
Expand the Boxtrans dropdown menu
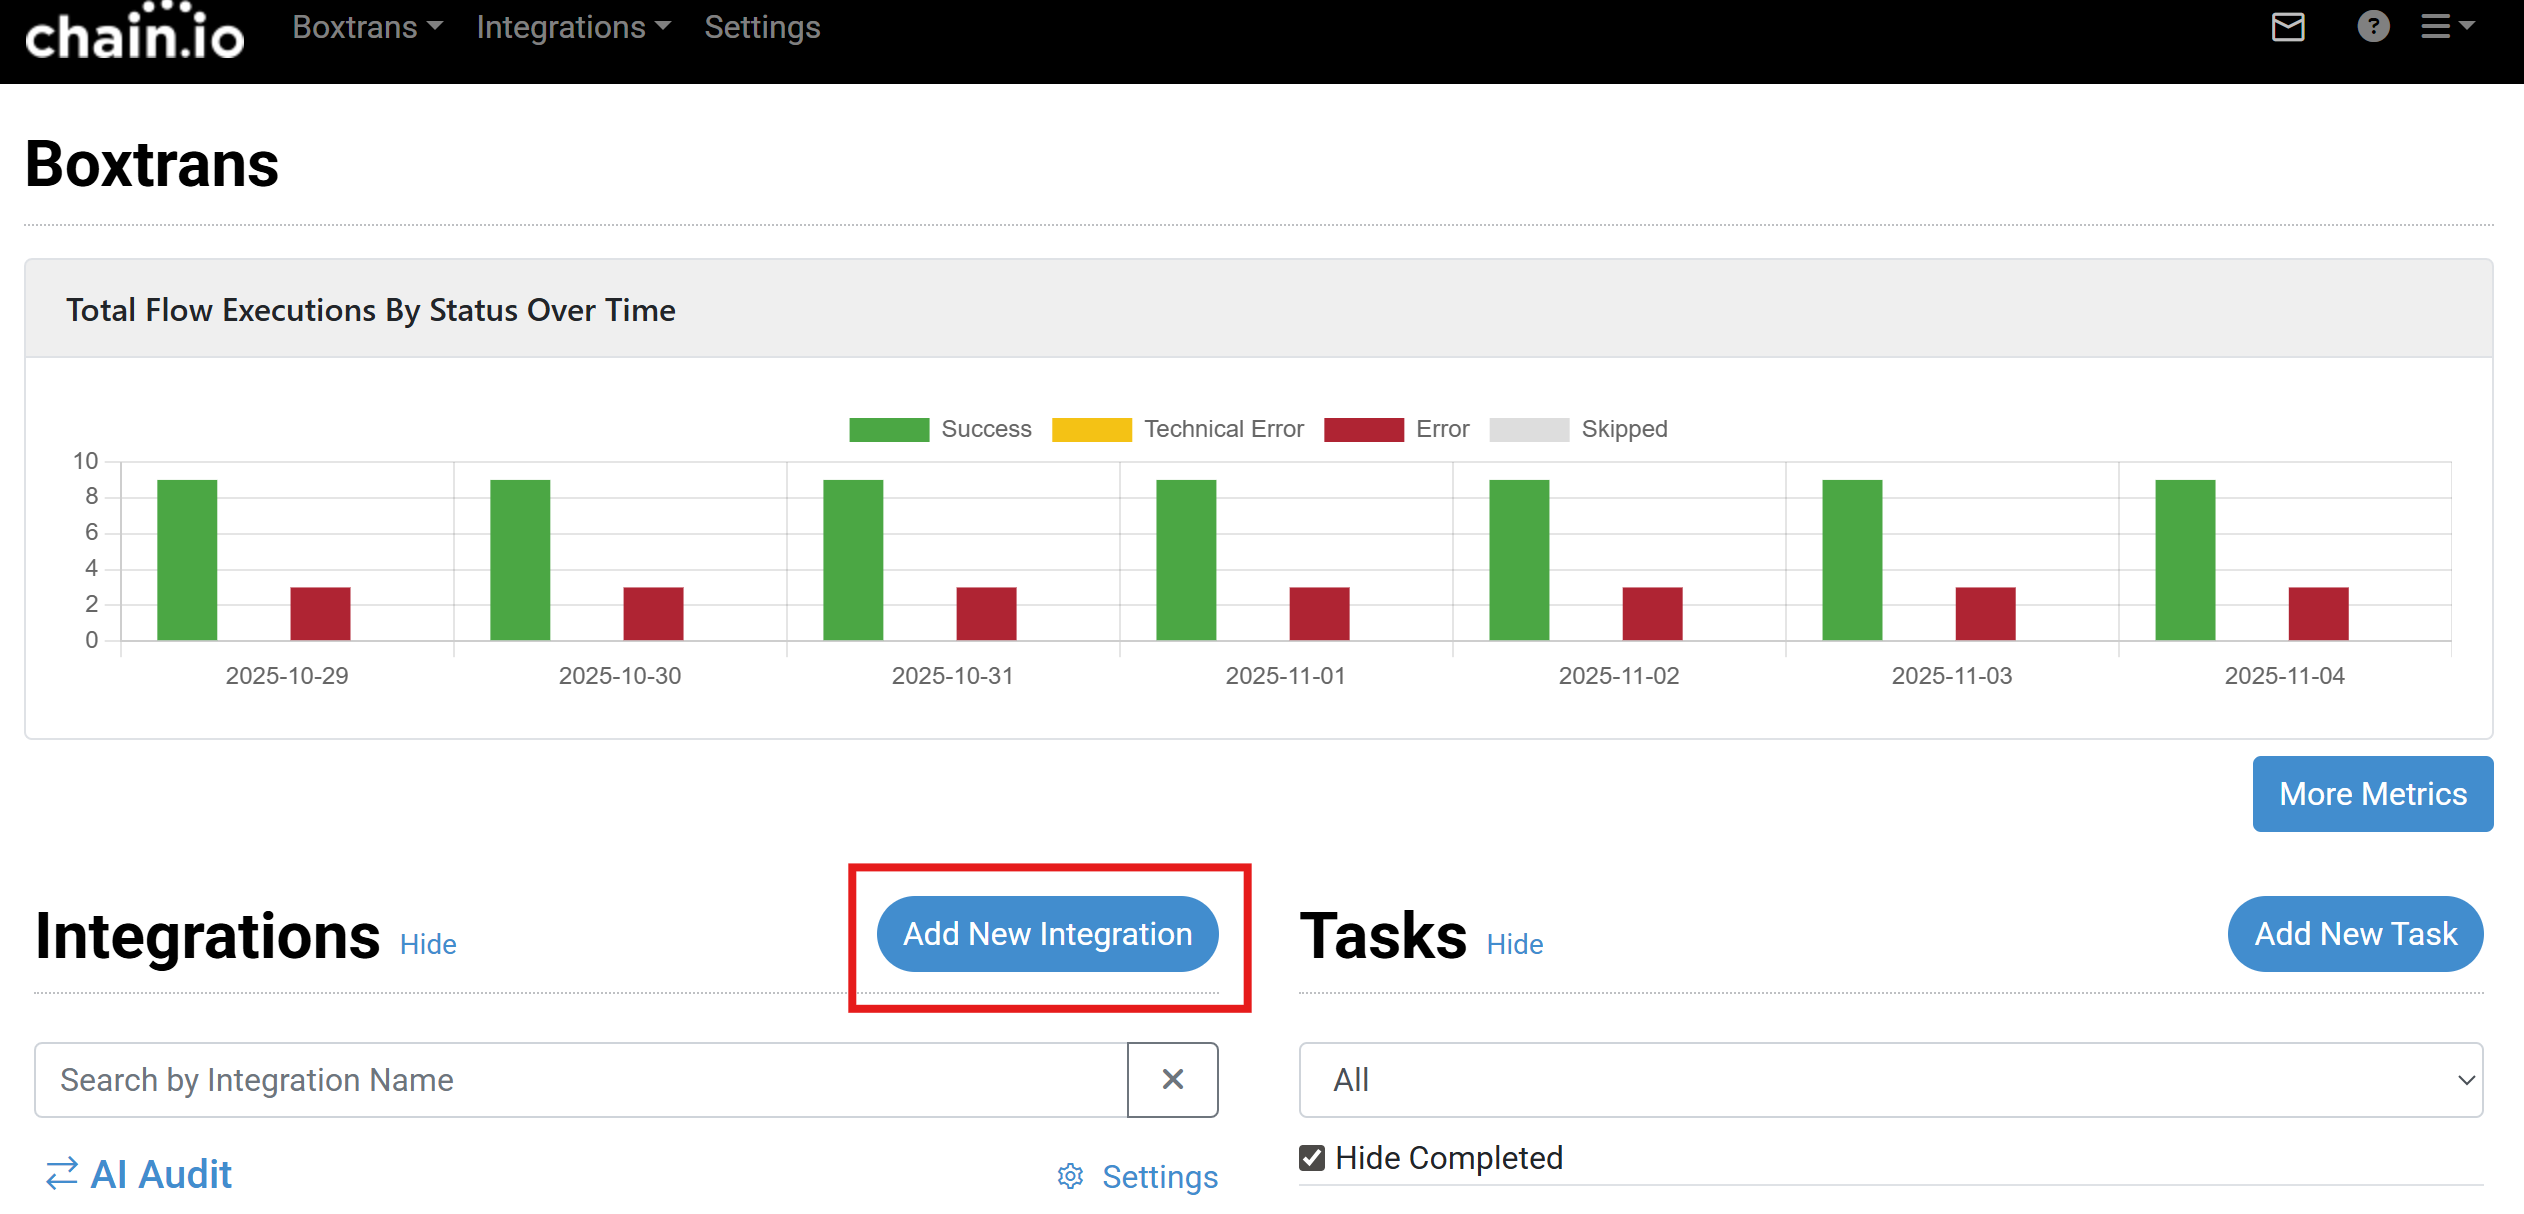pos(367,27)
